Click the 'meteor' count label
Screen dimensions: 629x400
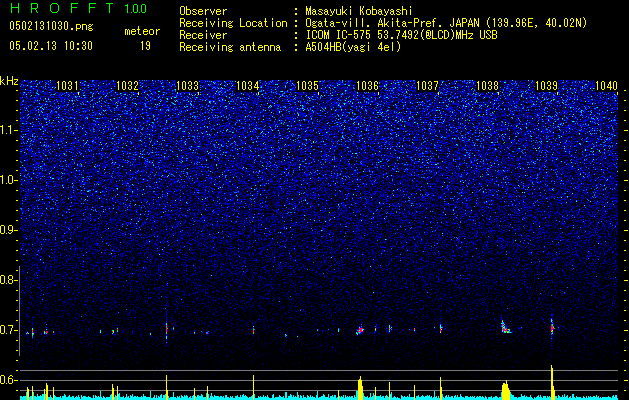[142, 31]
